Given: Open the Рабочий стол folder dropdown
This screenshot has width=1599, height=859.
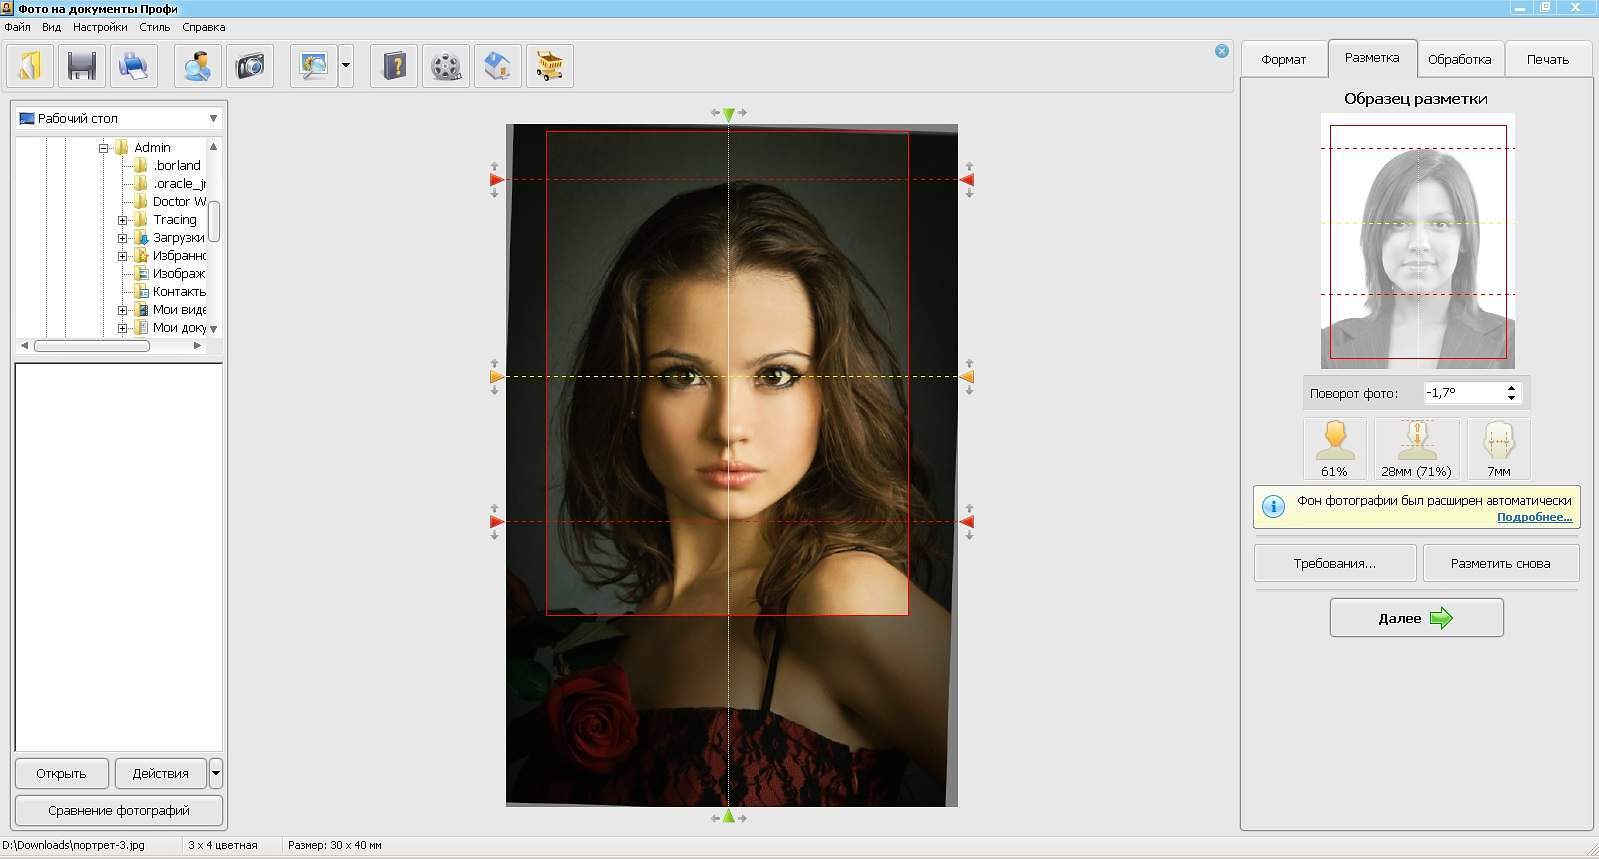Looking at the screenshot, I should click(x=213, y=118).
